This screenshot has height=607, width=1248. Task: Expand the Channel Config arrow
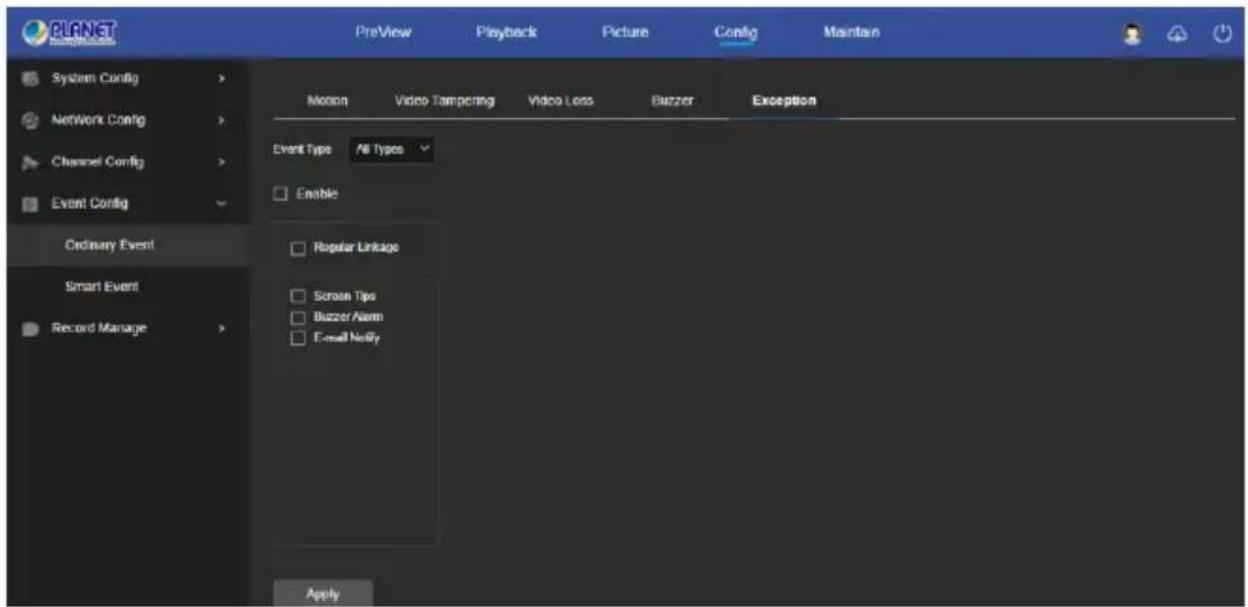222,162
